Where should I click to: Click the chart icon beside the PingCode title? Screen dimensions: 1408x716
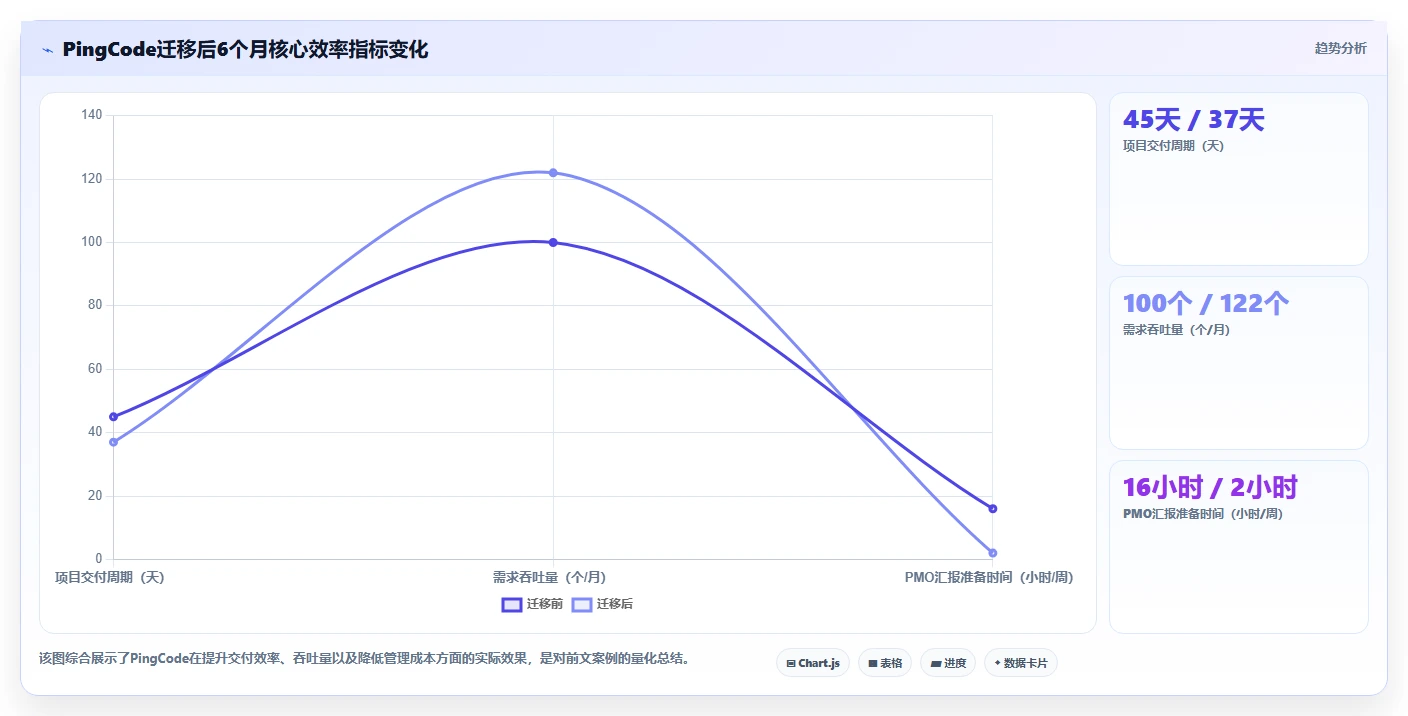pos(47,50)
